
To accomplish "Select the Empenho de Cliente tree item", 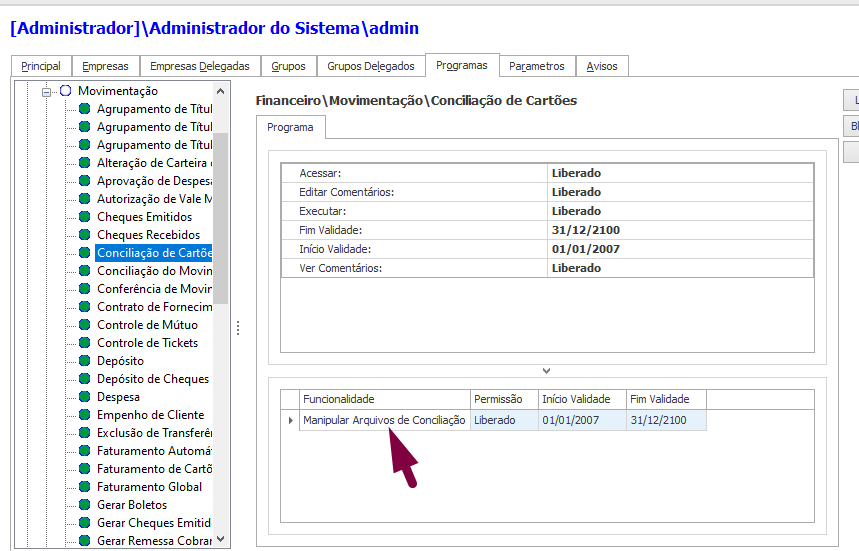I will click(x=150, y=415).
